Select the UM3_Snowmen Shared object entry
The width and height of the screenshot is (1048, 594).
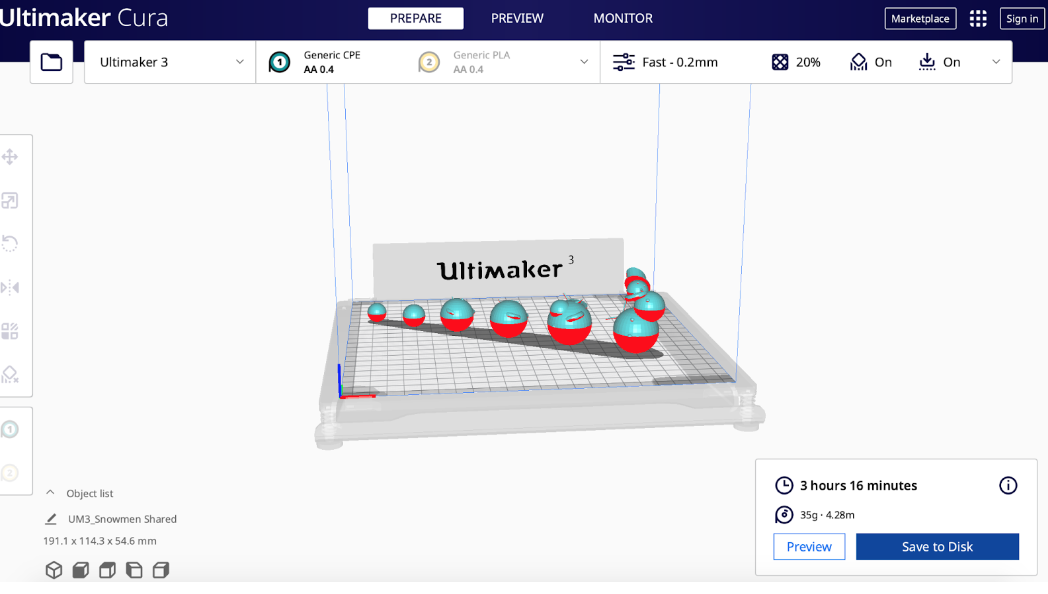(x=122, y=519)
